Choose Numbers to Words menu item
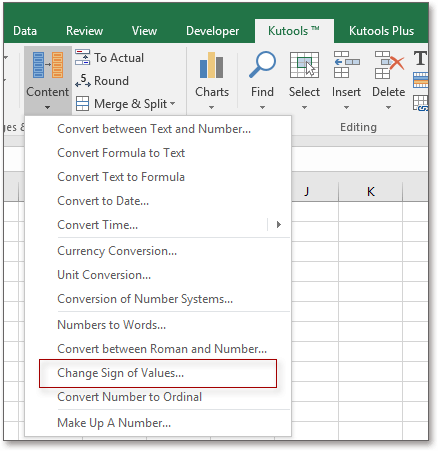Viewport: 438px width, 451px height. (158, 325)
